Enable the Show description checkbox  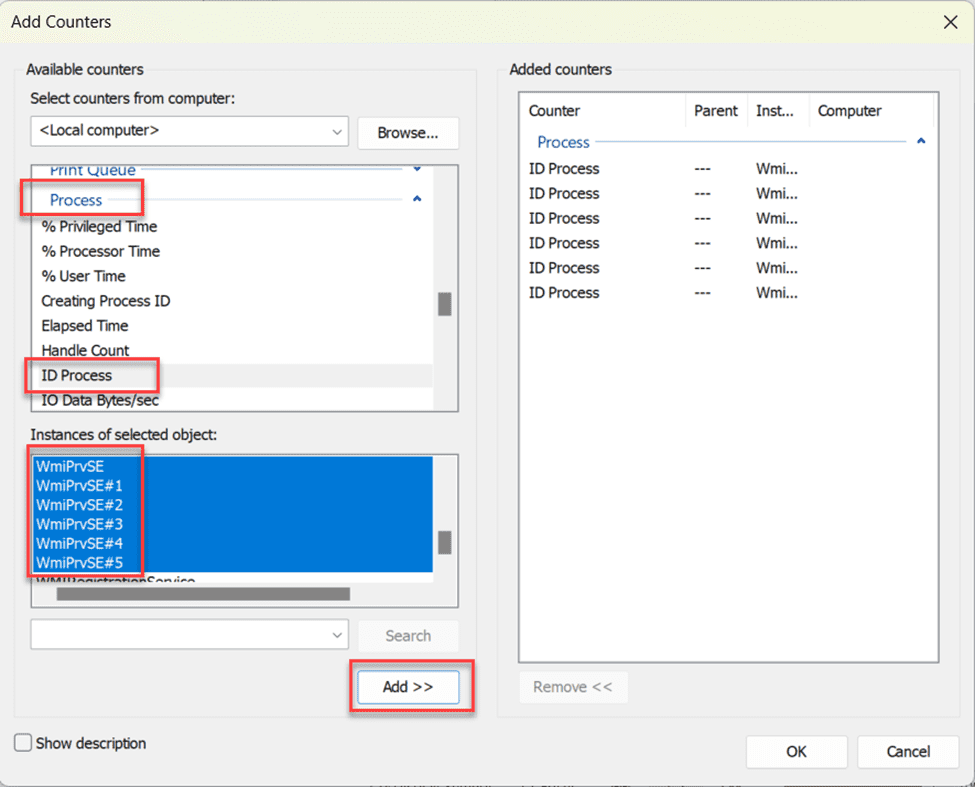click(x=23, y=743)
